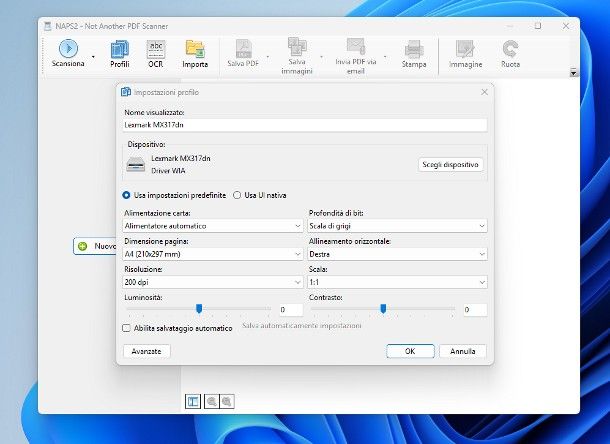The width and height of the screenshot is (610, 444).
Task: Open the Alimentazione carta dropdown
Action: pos(212,226)
